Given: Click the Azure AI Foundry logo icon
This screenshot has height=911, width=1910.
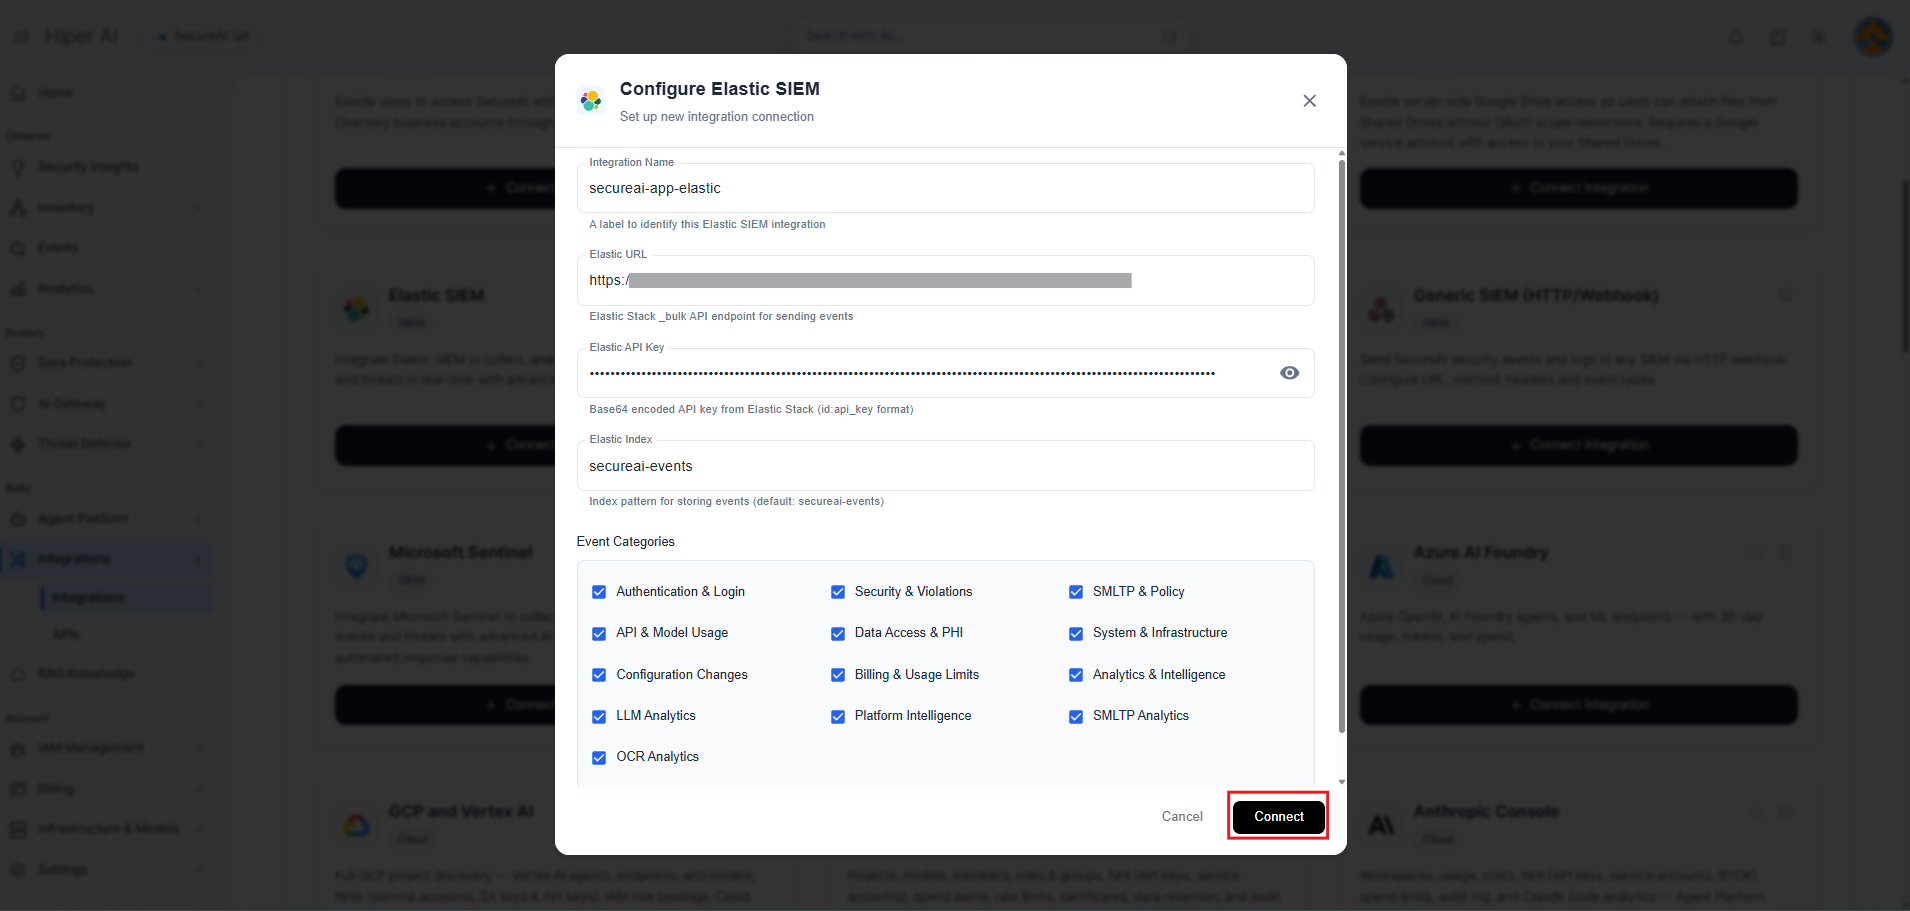Looking at the screenshot, I should point(1381,567).
